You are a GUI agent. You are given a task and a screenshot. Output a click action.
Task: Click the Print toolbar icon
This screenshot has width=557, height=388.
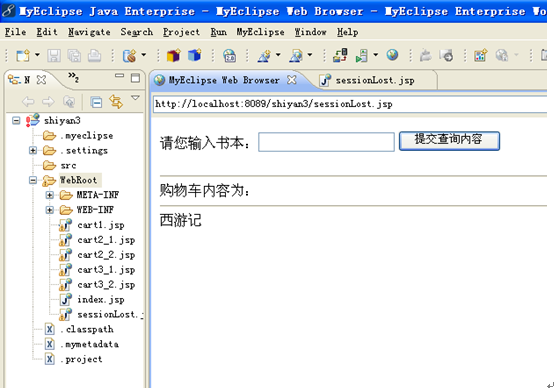94,55
